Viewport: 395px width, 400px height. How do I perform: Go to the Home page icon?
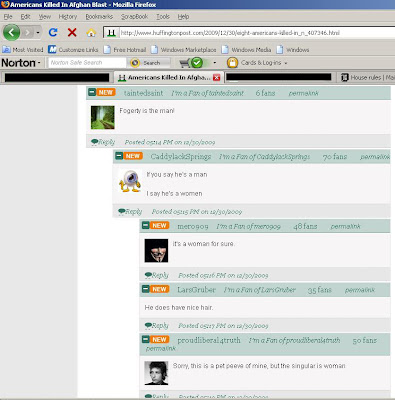tap(91, 32)
